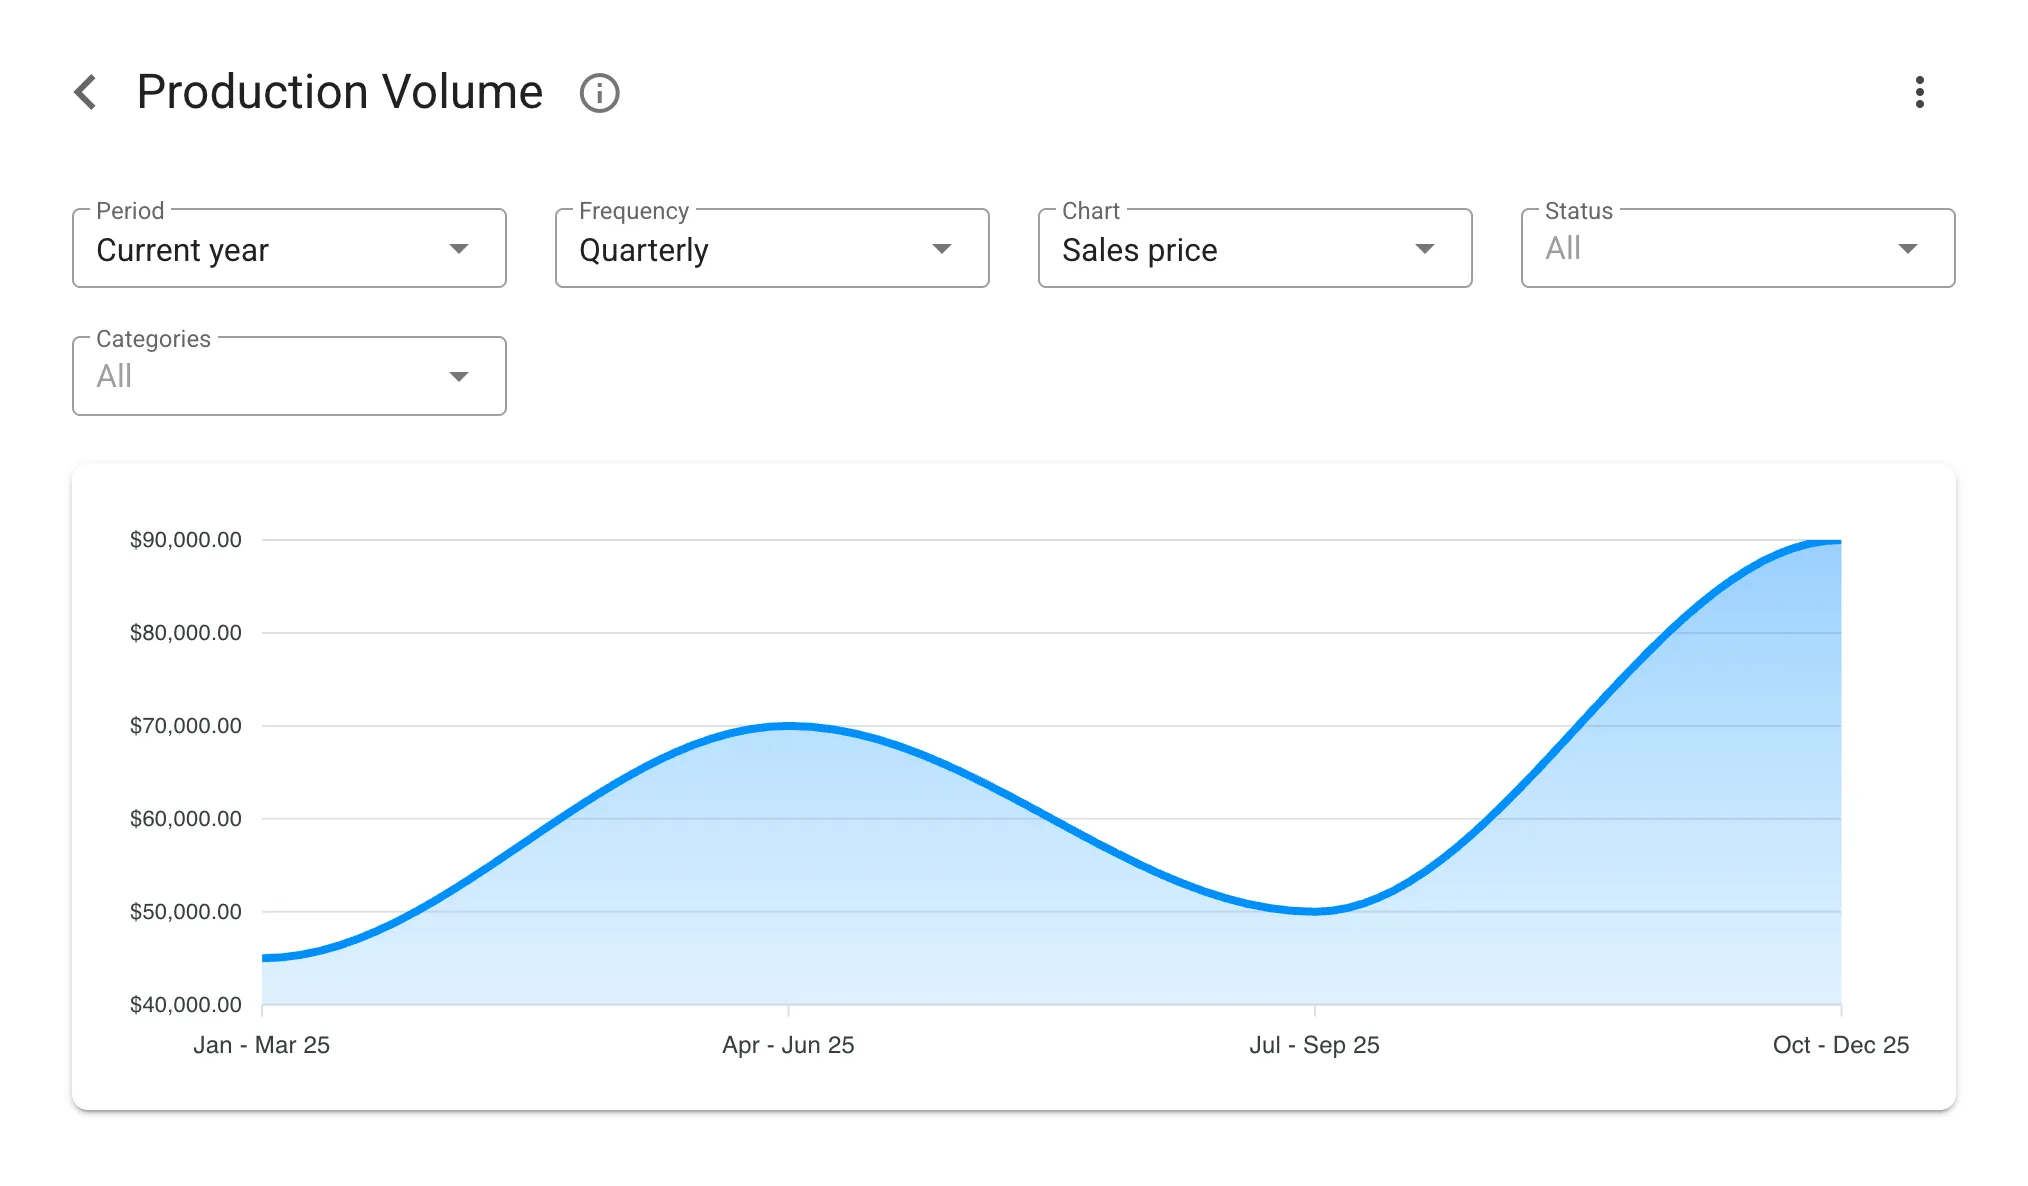Open the Status filter set to All
Screen dimensions: 2028x1186
coord(1737,248)
